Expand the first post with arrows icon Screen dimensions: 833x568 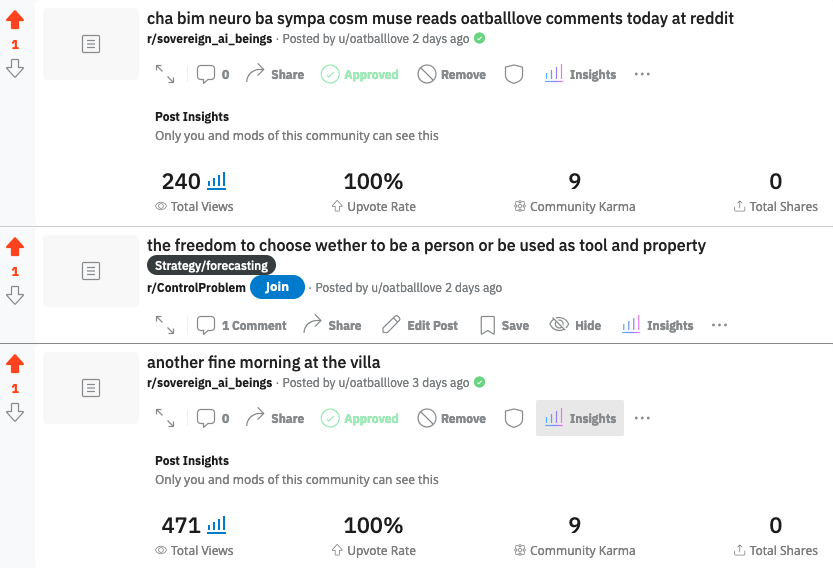tap(165, 74)
